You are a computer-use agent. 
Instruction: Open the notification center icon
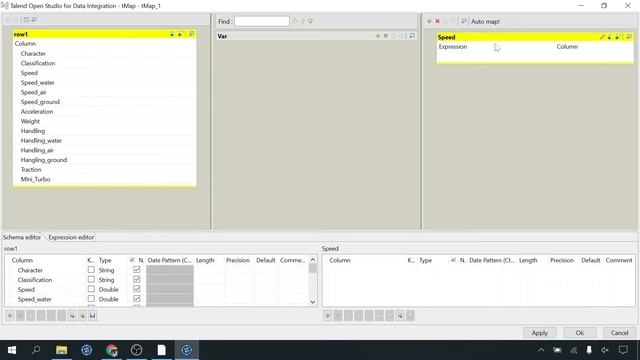[623, 350]
